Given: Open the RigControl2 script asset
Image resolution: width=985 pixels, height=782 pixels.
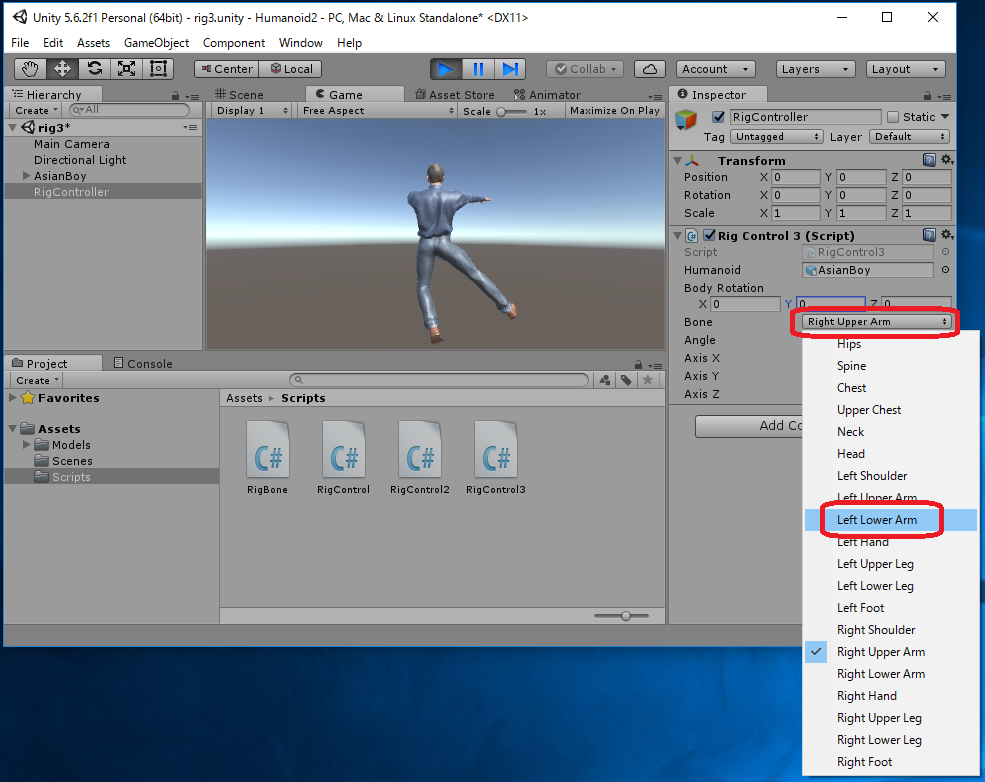Looking at the screenshot, I should click(420, 458).
